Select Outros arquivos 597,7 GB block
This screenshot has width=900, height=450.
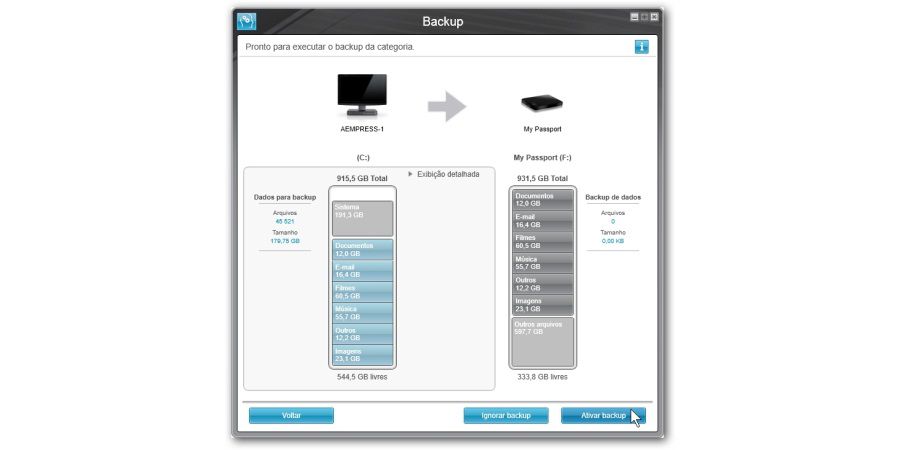tap(542, 342)
